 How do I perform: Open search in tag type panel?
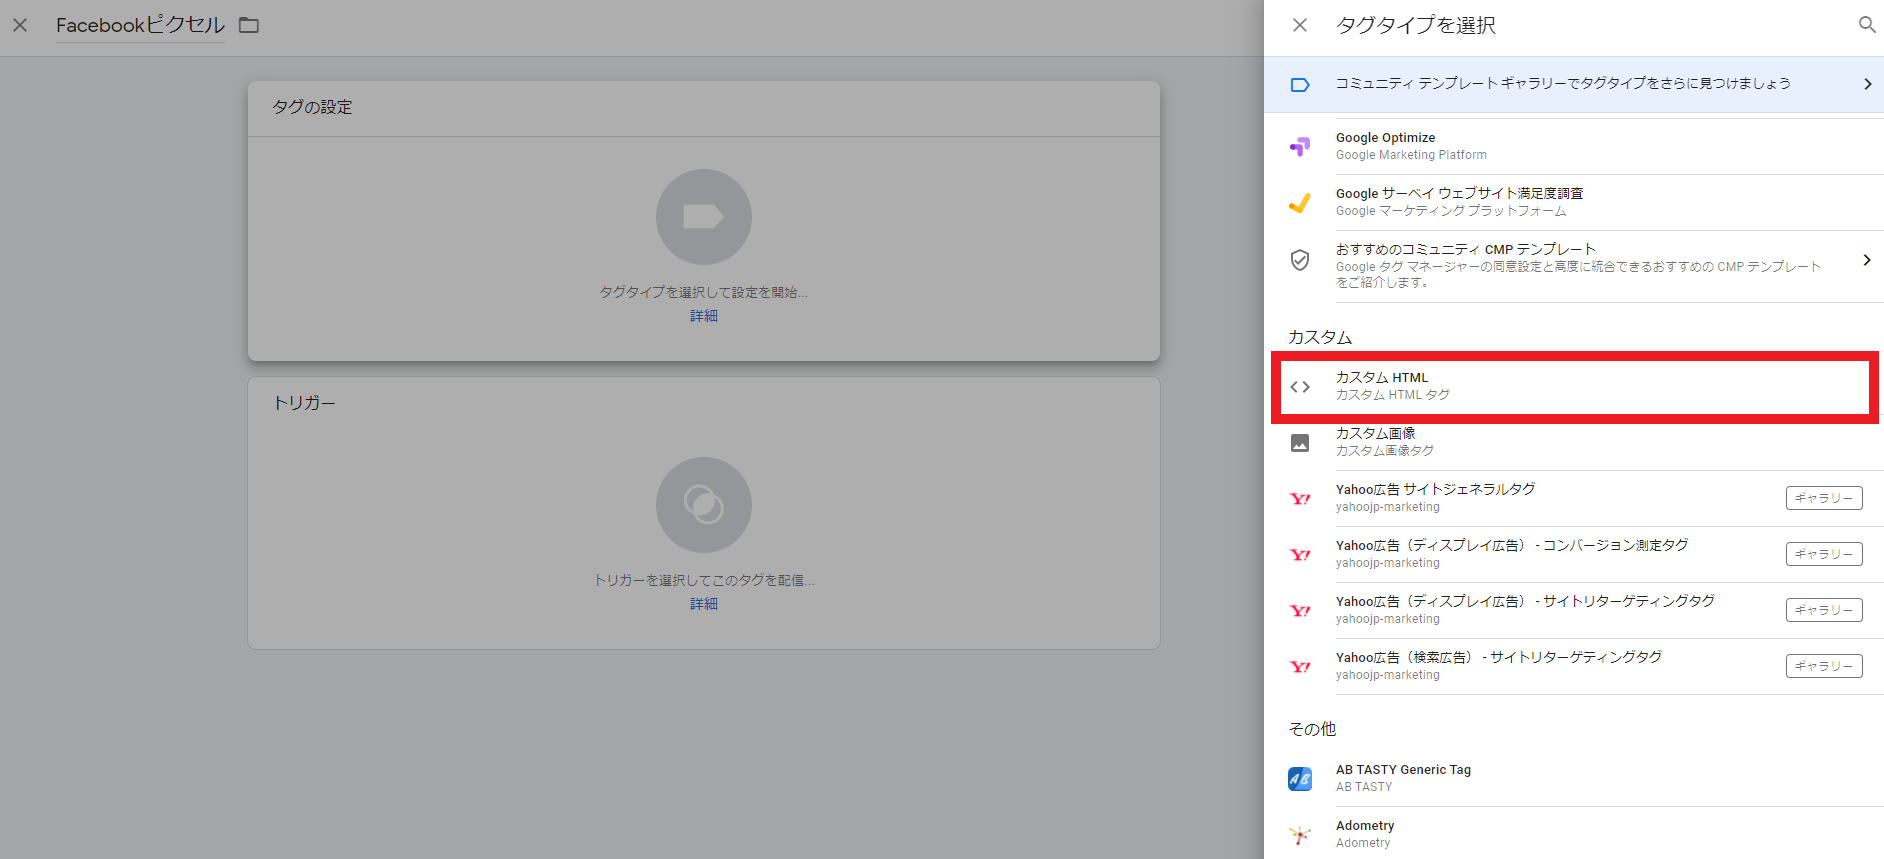1866,25
